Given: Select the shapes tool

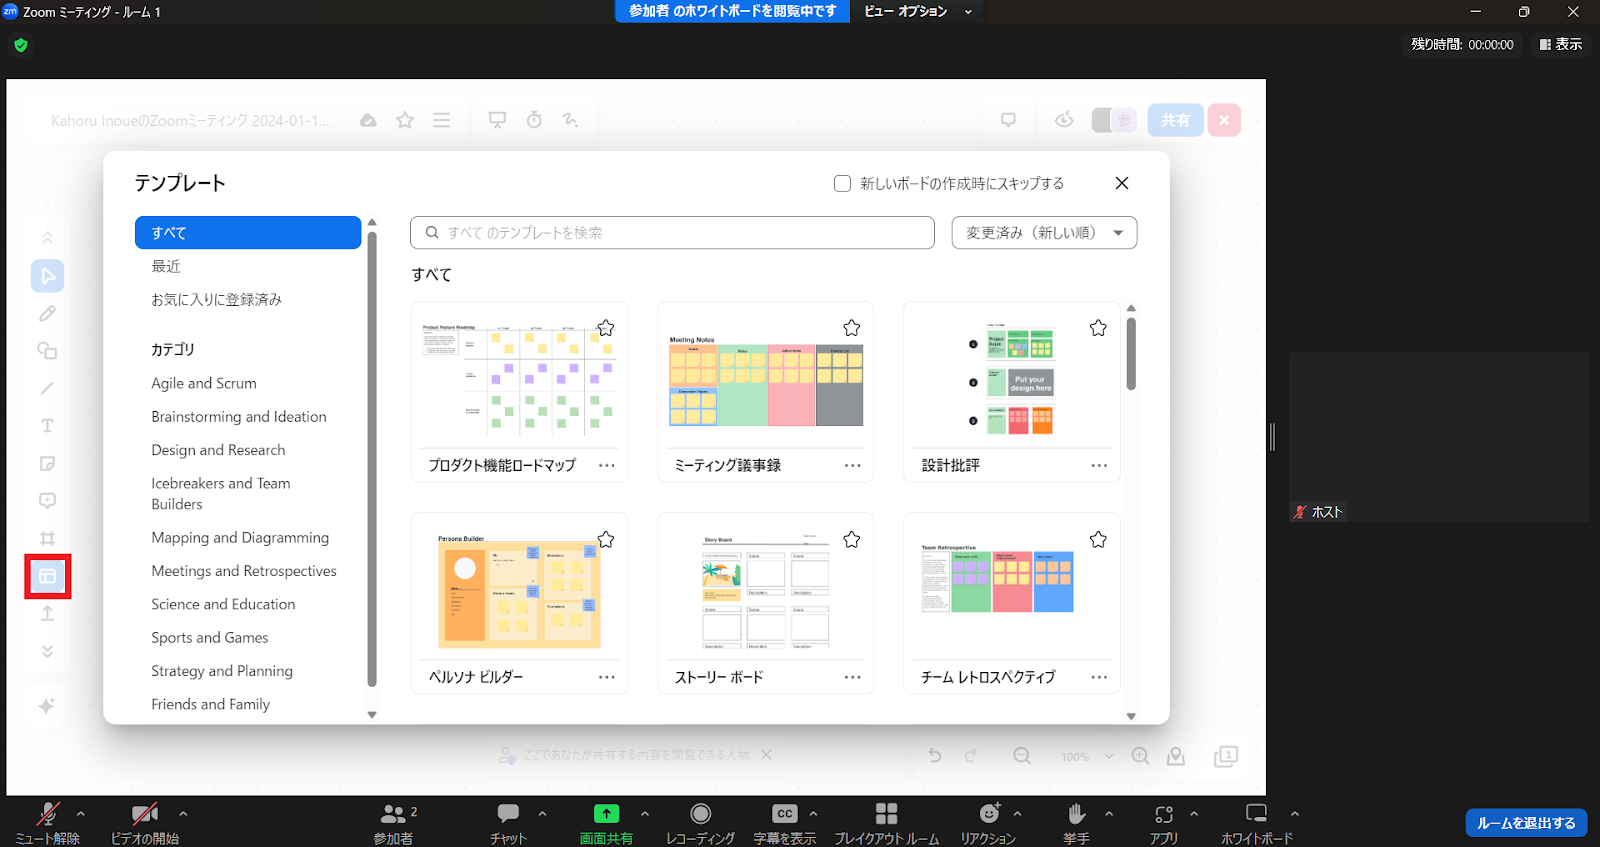Looking at the screenshot, I should [48, 351].
